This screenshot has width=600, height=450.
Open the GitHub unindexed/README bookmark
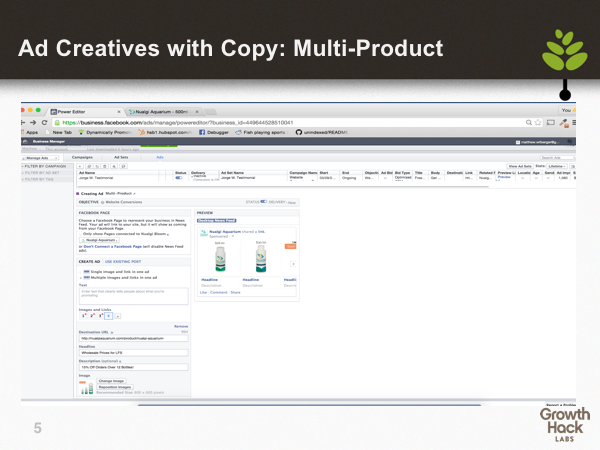(x=321, y=132)
